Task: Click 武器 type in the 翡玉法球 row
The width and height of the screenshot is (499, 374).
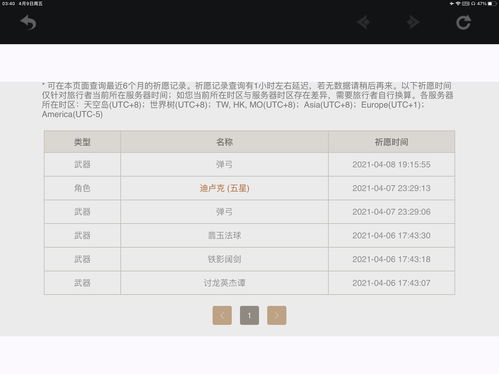Action: (x=82, y=236)
